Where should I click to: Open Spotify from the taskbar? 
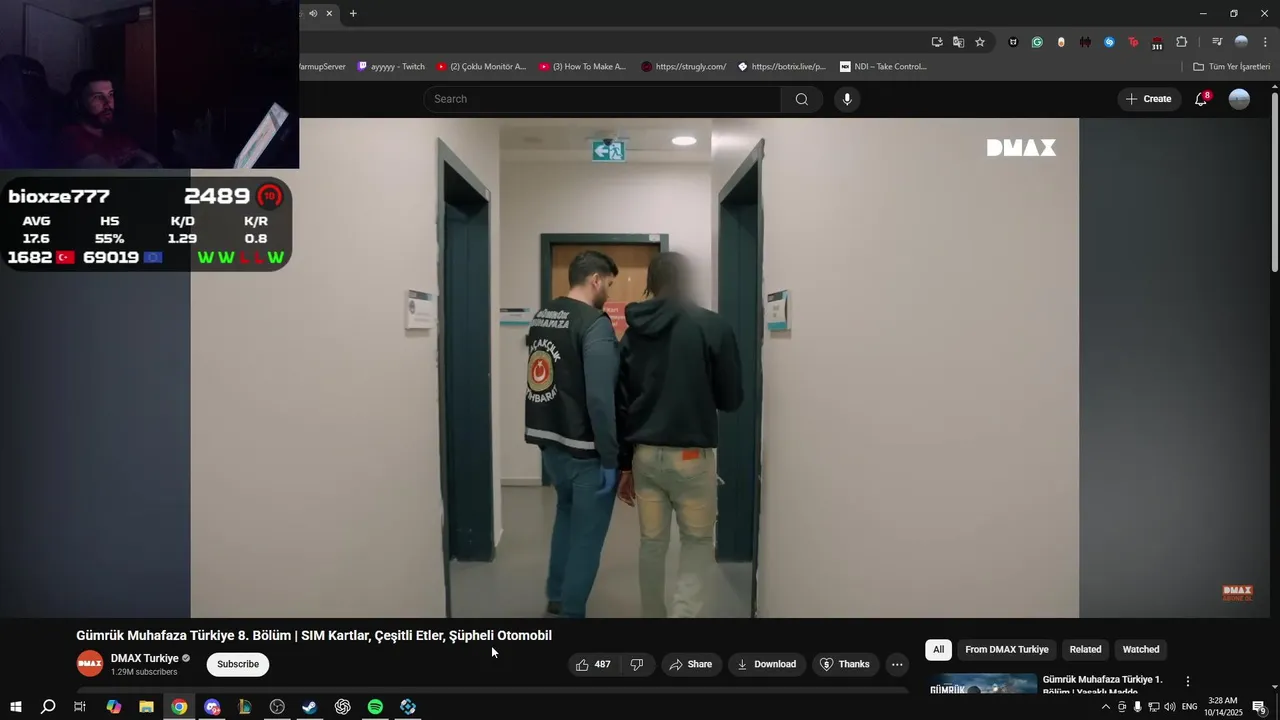pyautogui.click(x=375, y=707)
